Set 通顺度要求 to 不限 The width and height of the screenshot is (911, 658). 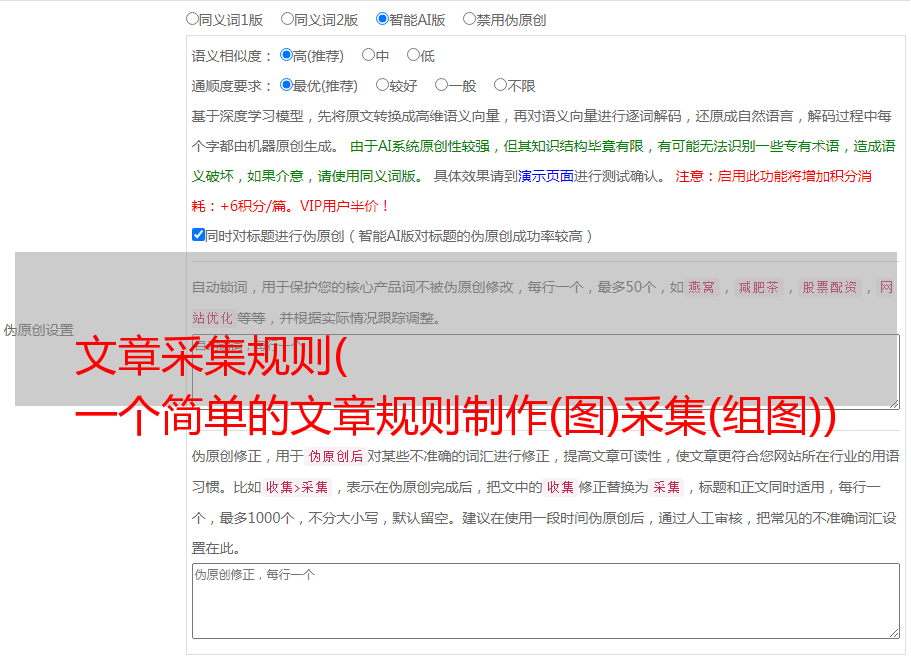[500, 85]
